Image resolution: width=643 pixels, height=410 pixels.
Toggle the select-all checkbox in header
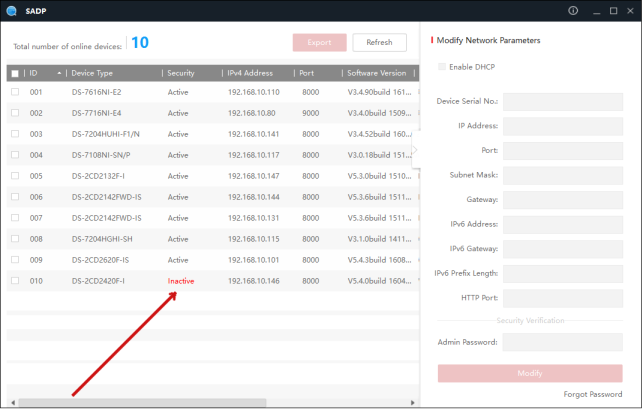(x=15, y=73)
